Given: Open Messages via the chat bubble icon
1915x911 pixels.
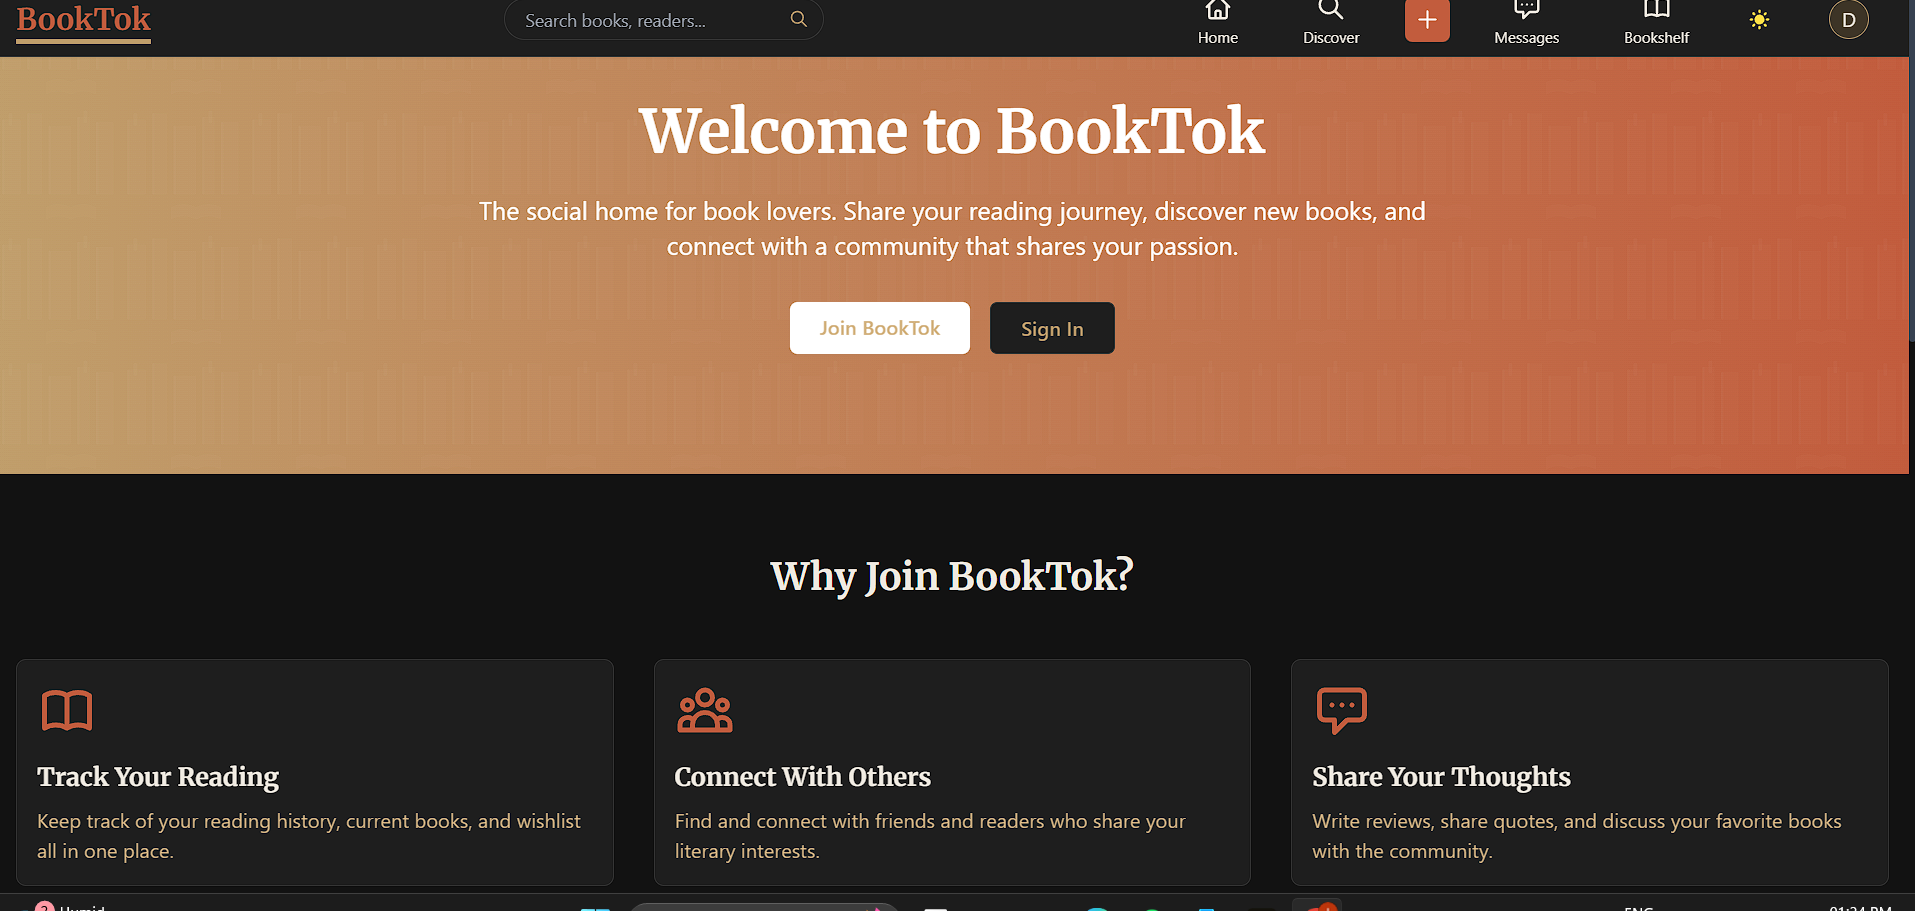Looking at the screenshot, I should tap(1525, 10).
